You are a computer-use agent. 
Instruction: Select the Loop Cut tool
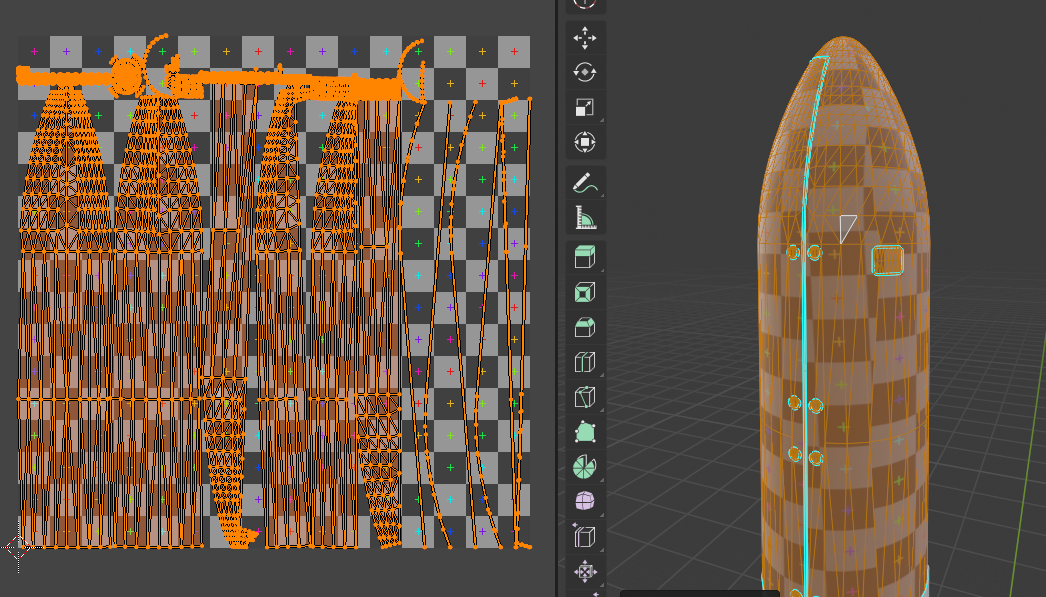585,362
